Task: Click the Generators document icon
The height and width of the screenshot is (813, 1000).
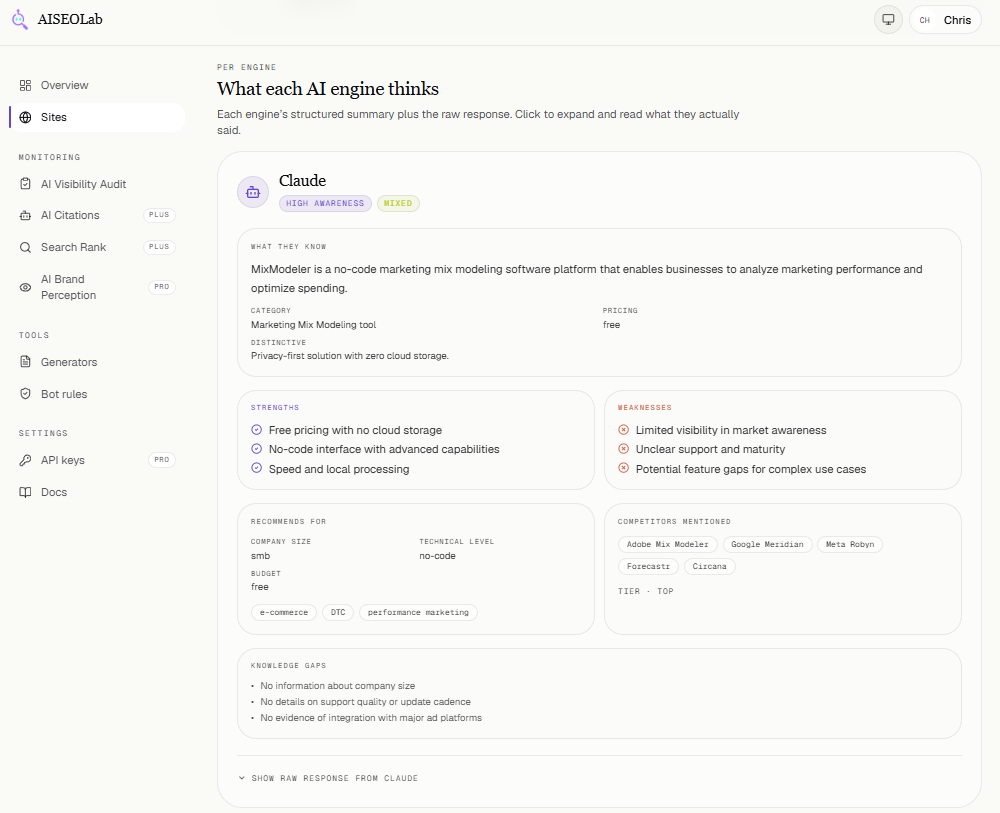Action: [26, 362]
